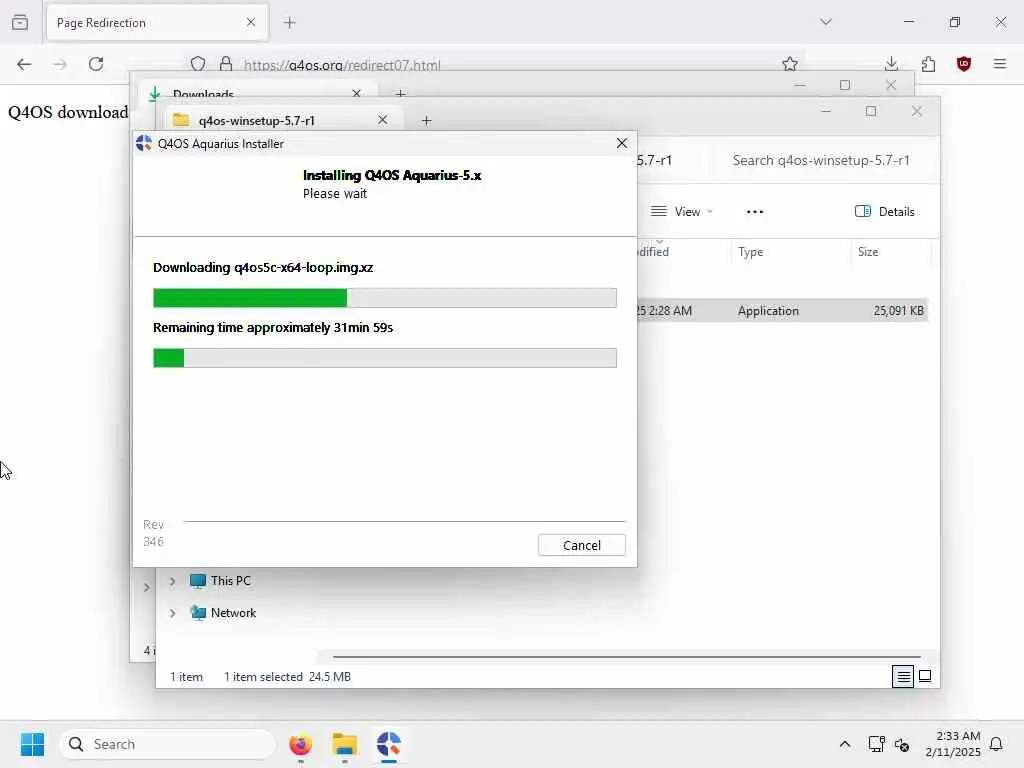The image size is (1024, 768).
Task: Close the q4os-winsetup-5.7-r1 Explorer tab
Action: 383,120
